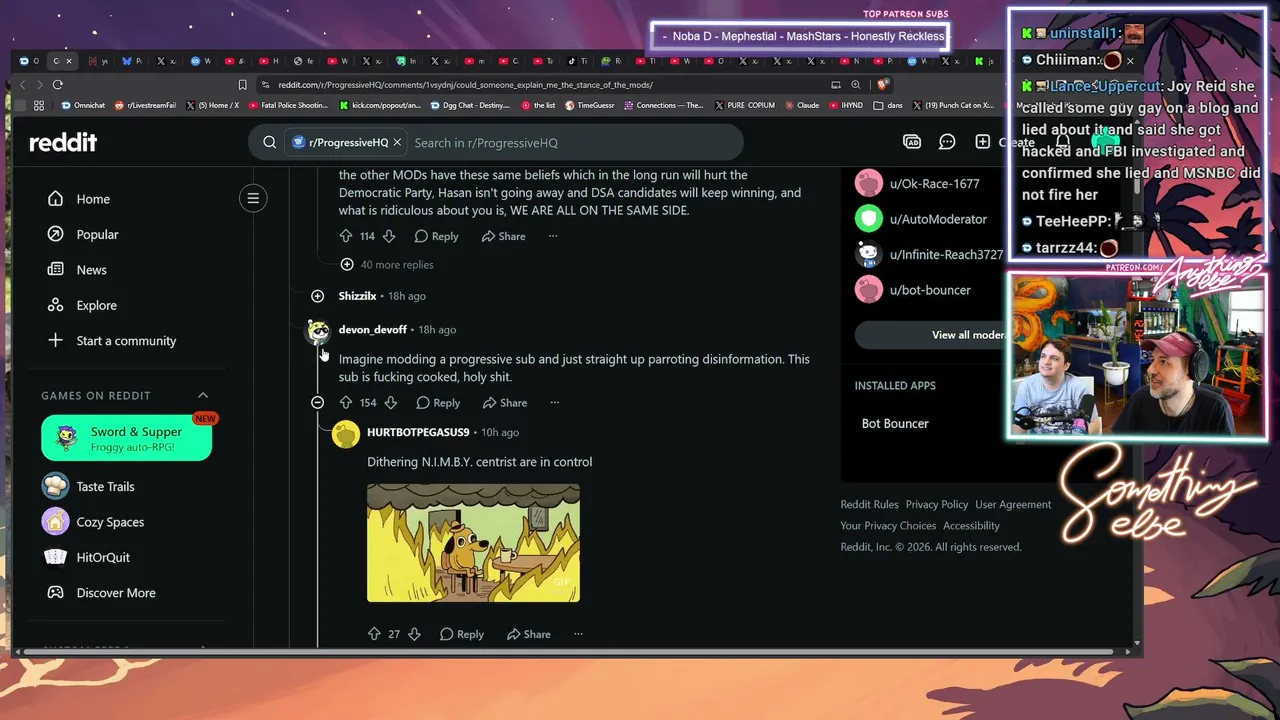
Task: Open devon_devoff username link
Action: (373, 330)
